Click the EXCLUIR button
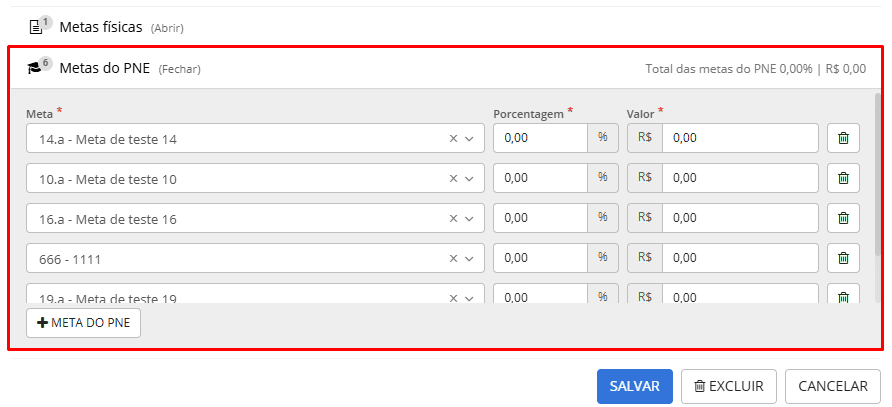Screen dimensions: 892x407 (729, 387)
